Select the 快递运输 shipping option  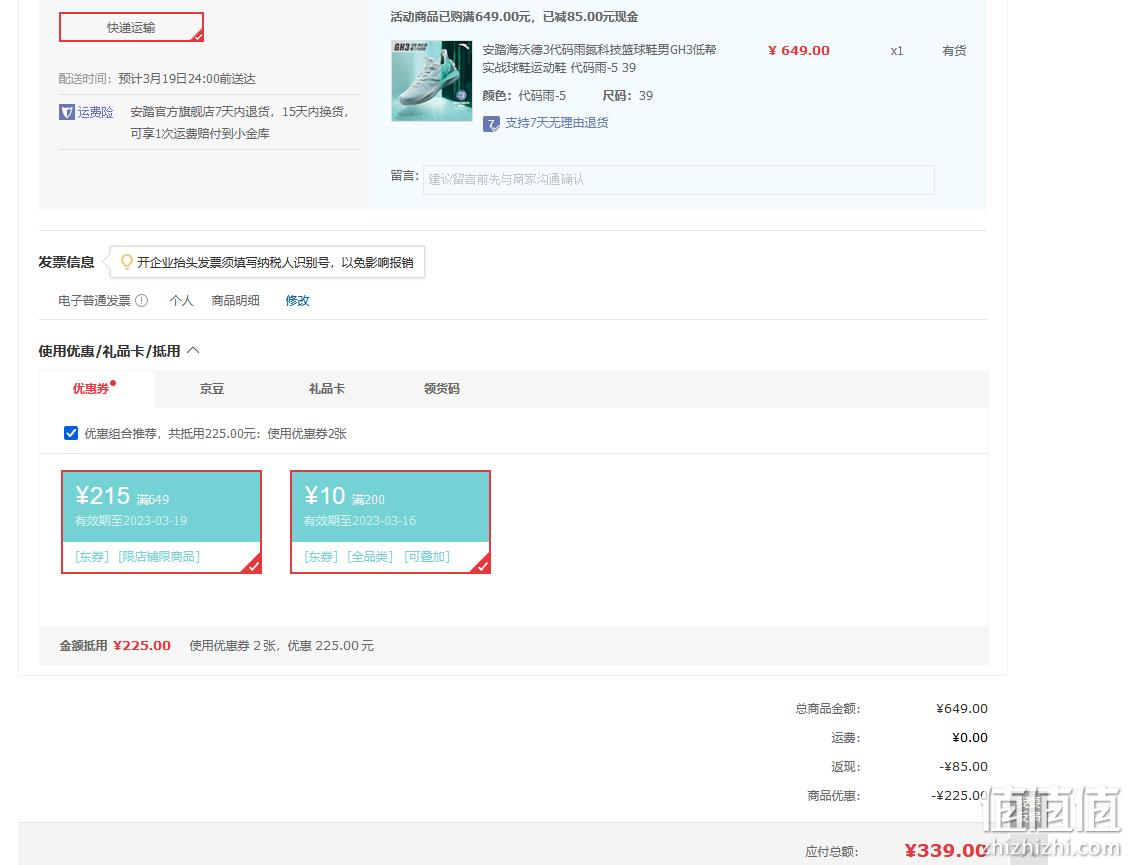tap(131, 27)
